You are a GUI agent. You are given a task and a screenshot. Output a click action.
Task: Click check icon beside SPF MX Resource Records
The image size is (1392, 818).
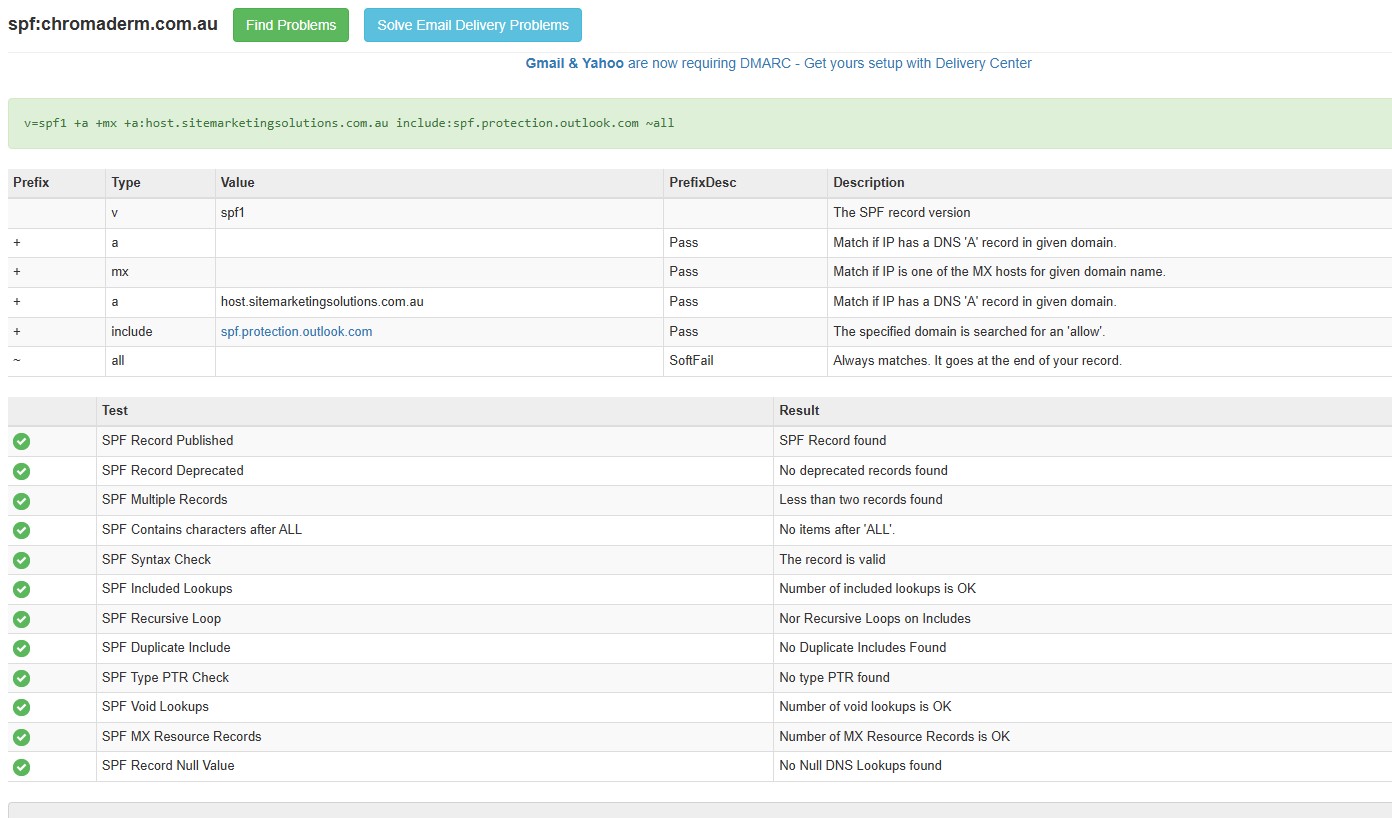point(21,737)
